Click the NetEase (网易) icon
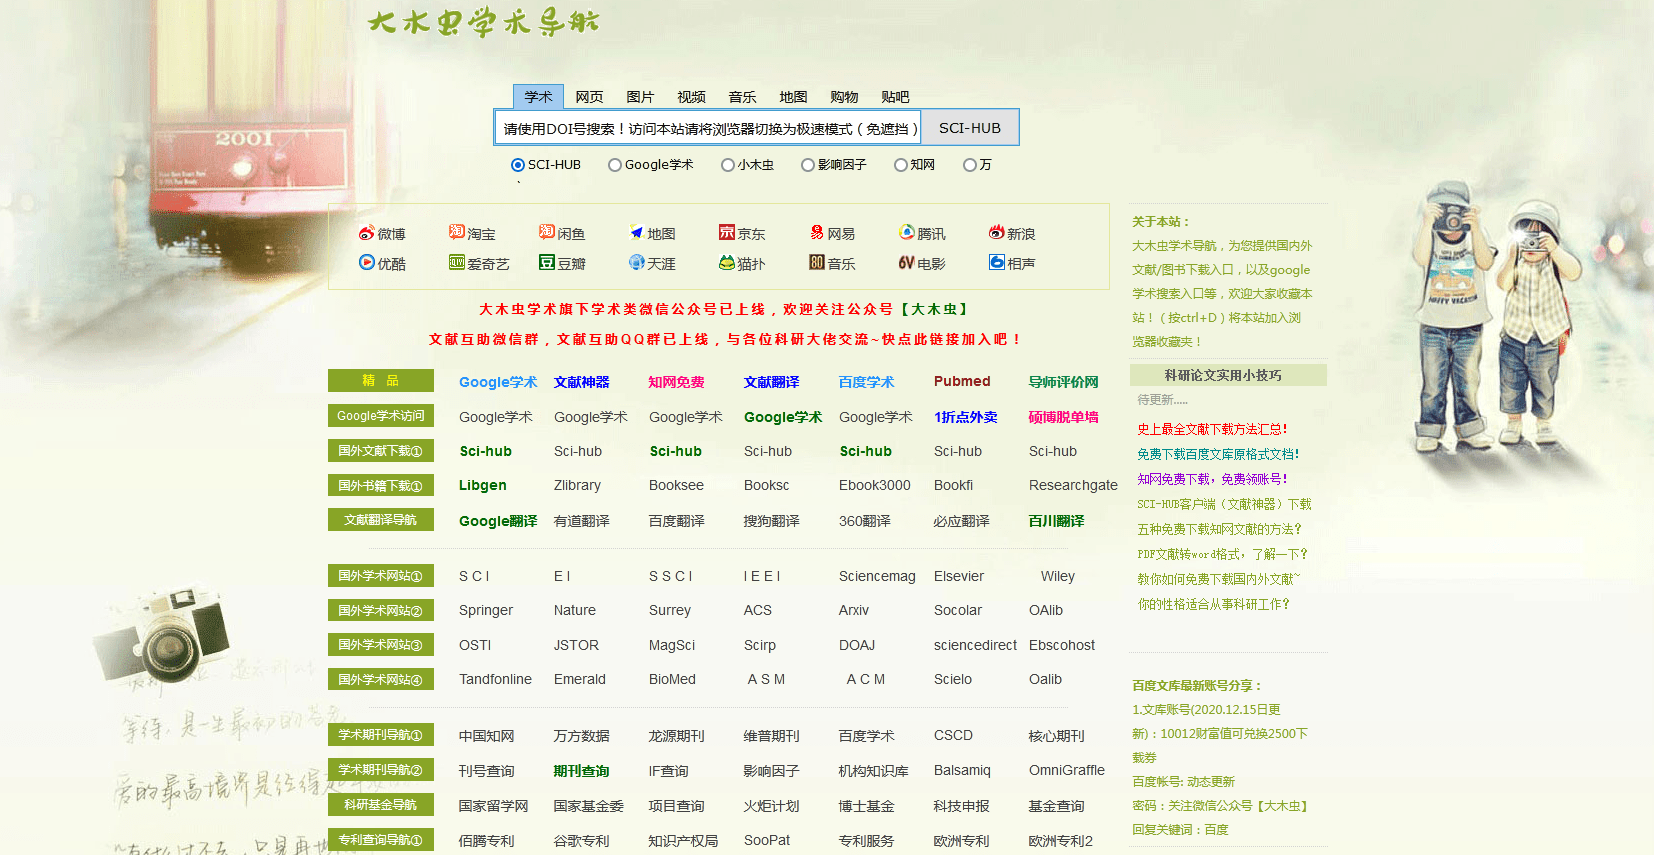This screenshot has height=855, width=1654. 817,232
